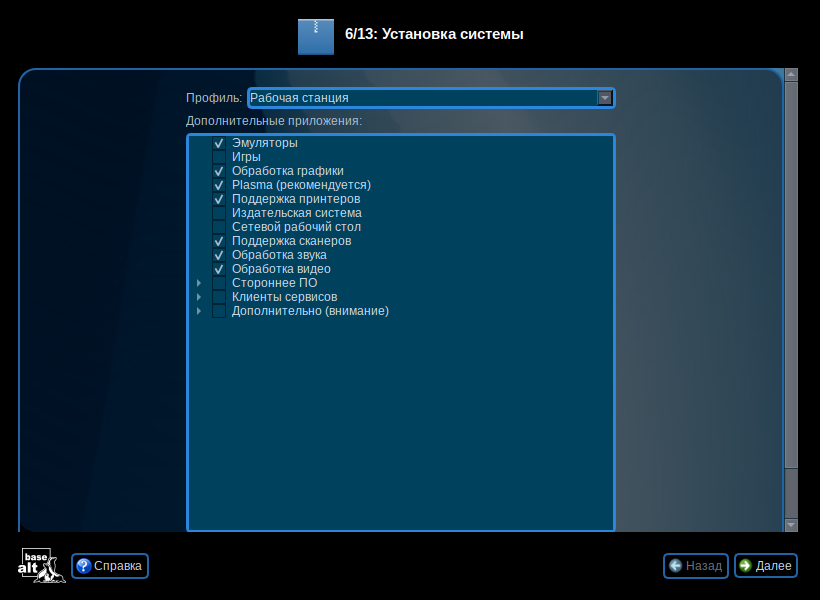Enable the Сетевой рабочий стол checkbox
The width and height of the screenshot is (820, 600).
[x=219, y=227]
